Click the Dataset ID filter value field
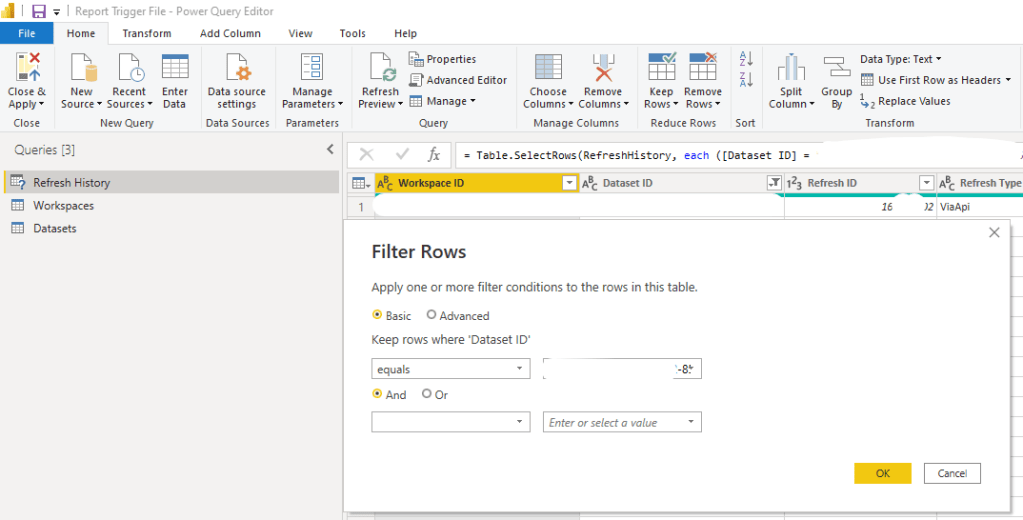This screenshot has height=520, width=1023. tap(622, 369)
